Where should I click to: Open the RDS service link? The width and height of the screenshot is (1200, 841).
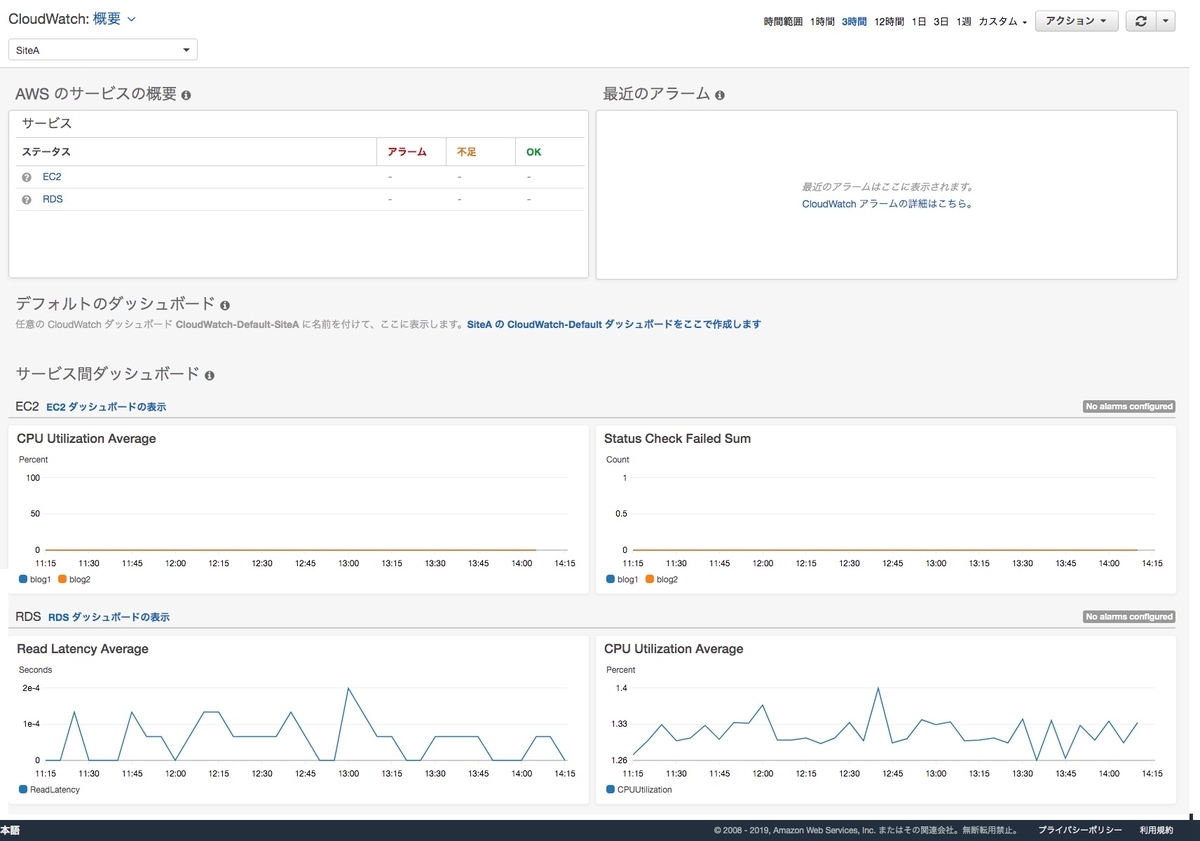[x=53, y=199]
